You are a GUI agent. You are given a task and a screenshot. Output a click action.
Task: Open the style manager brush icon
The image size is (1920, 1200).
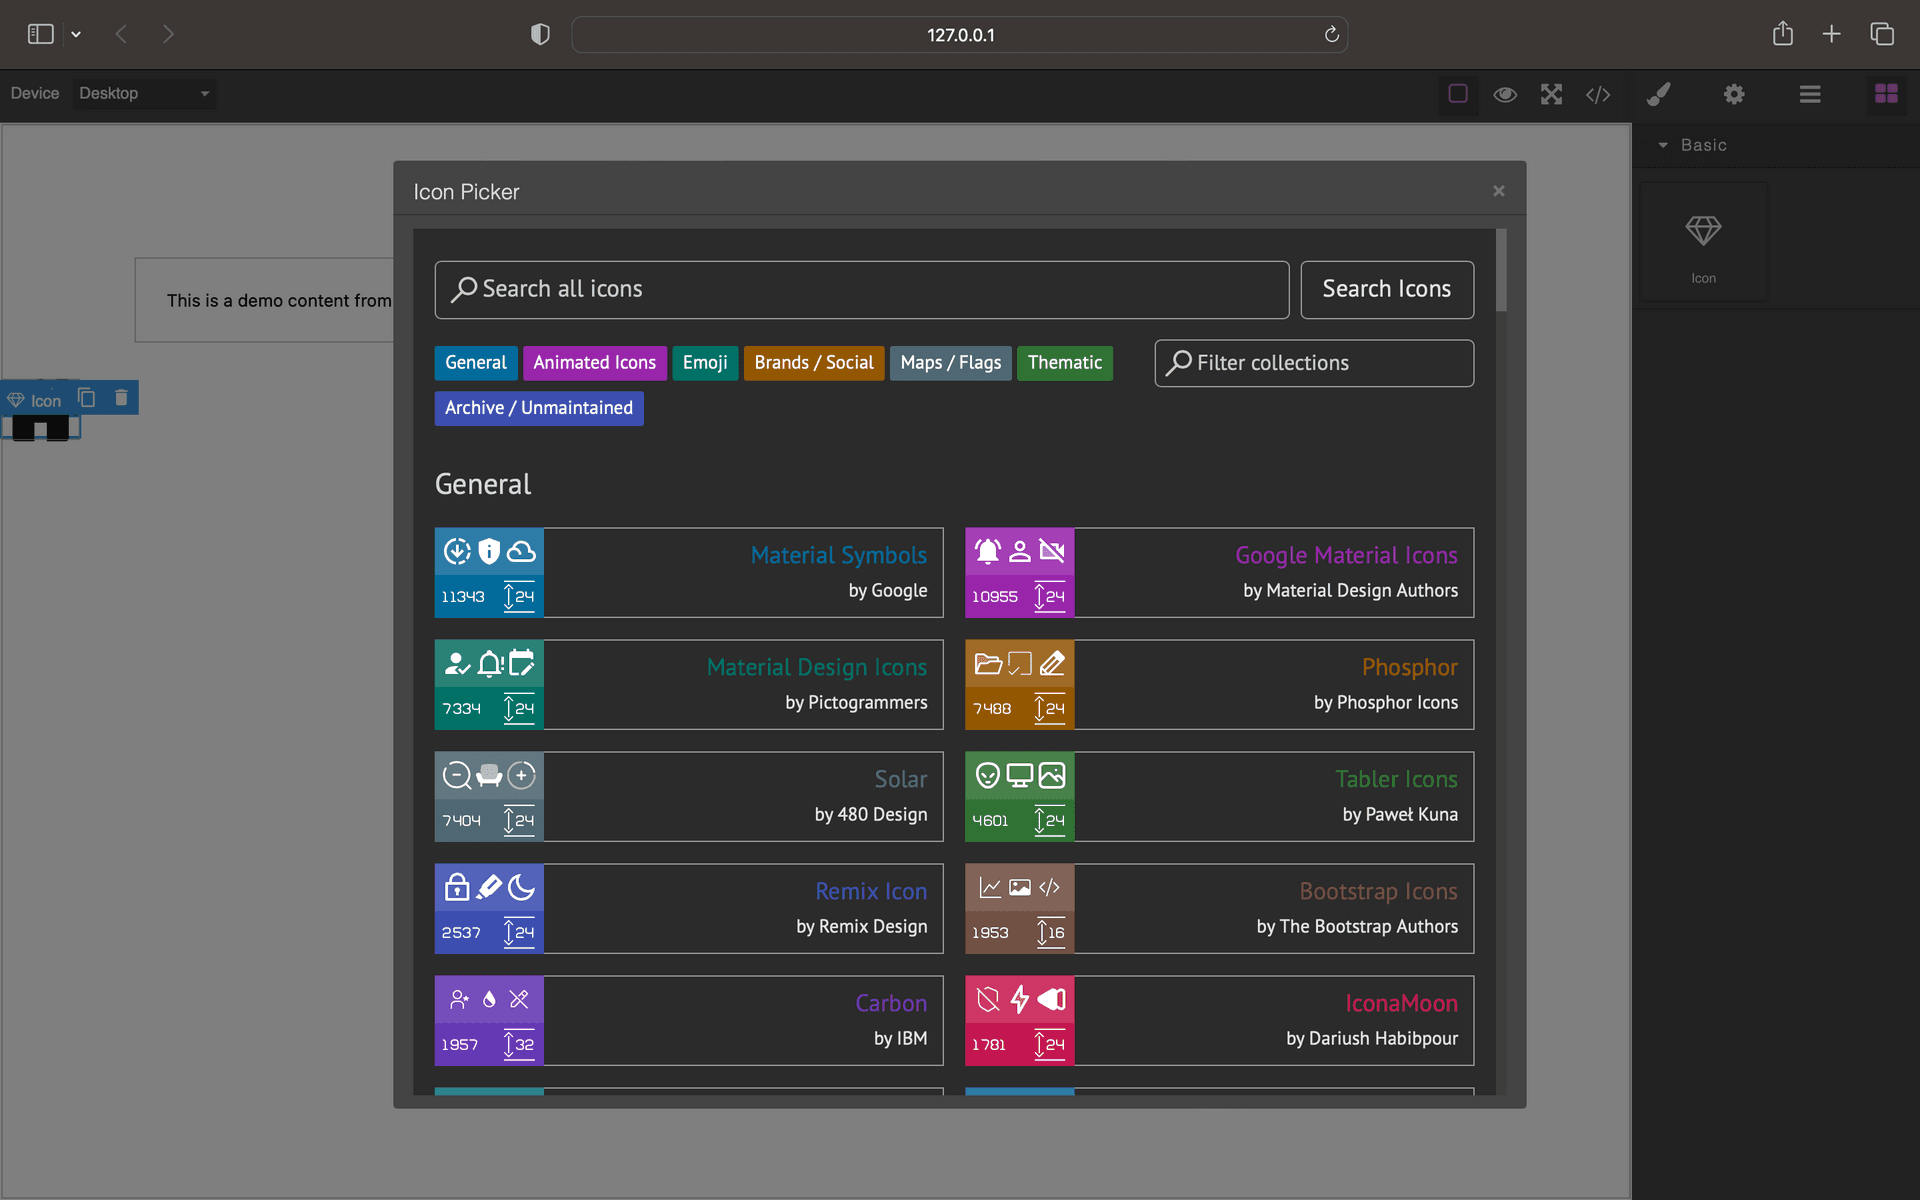coord(1658,94)
